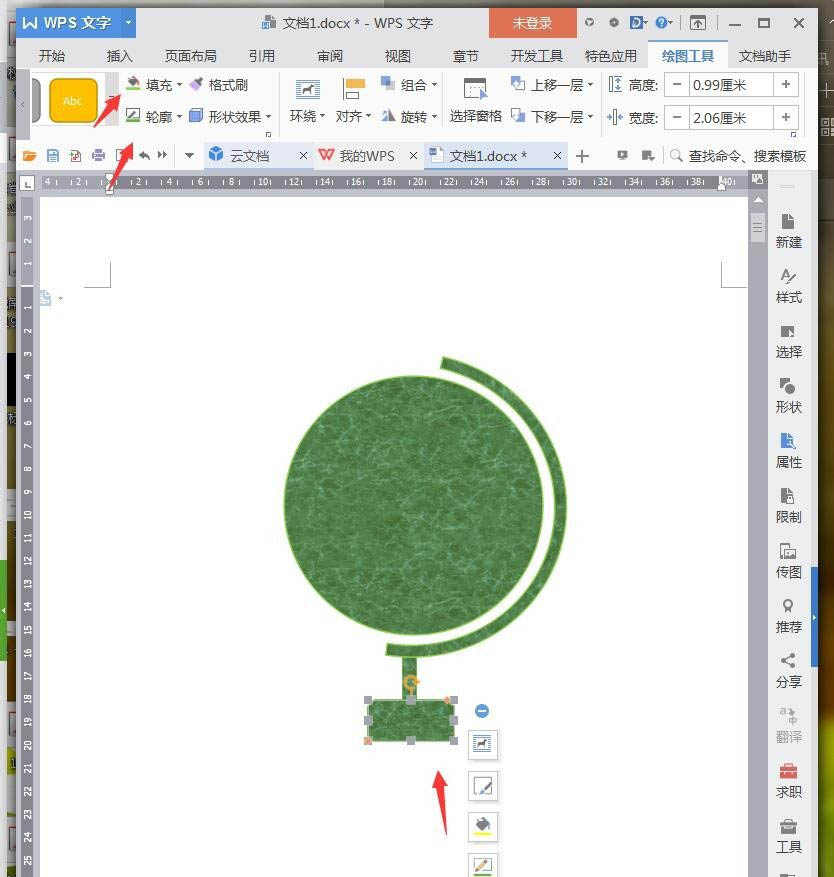This screenshot has width=834, height=877.
Task: Click the 查找命令、搜索模板 search box
Action: point(738,155)
